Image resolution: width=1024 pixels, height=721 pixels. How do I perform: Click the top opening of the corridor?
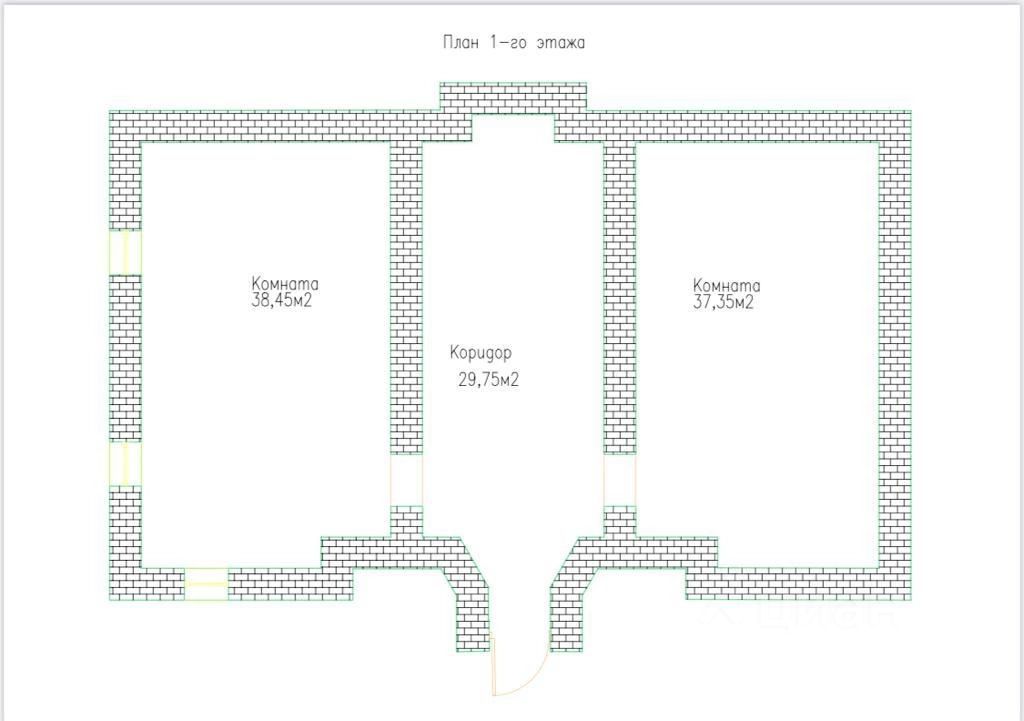513,128
